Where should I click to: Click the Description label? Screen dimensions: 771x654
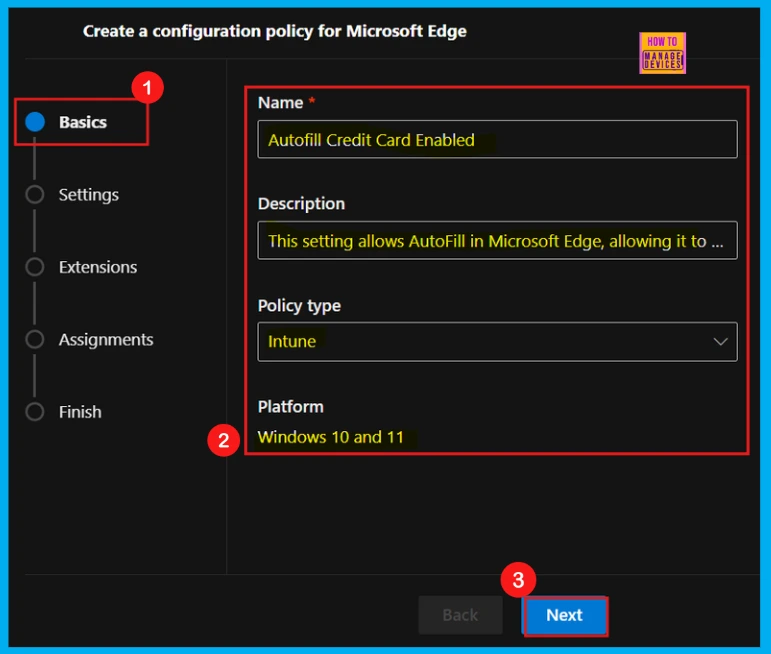point(301,204)
